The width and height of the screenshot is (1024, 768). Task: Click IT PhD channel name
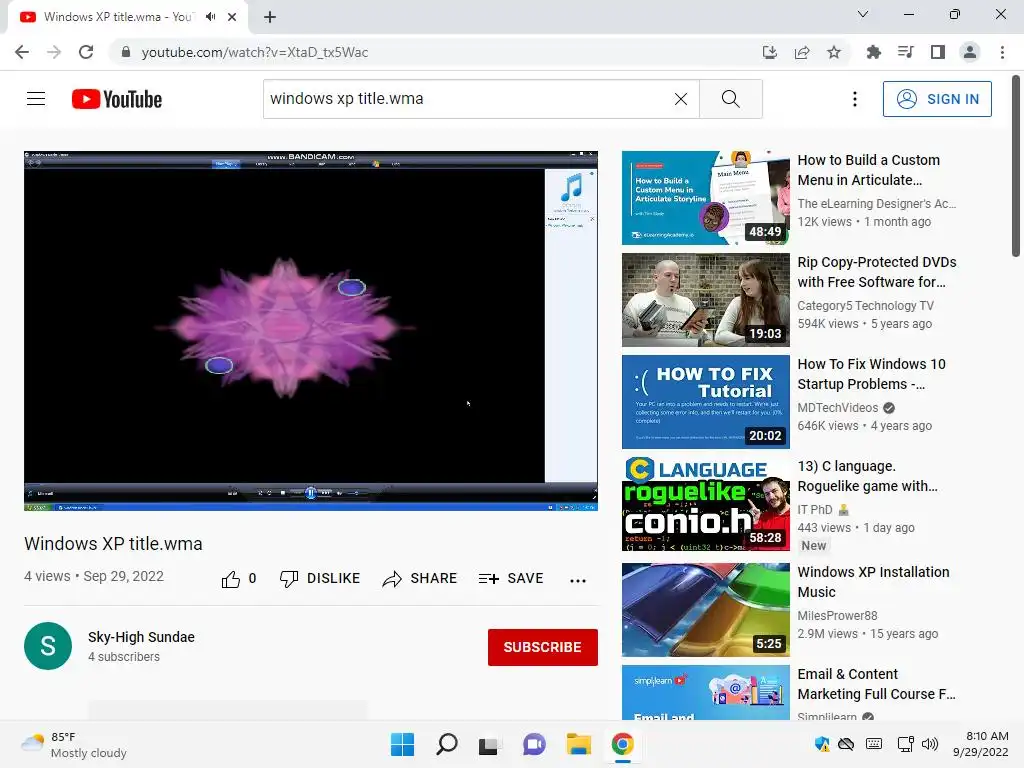(815, 509)
